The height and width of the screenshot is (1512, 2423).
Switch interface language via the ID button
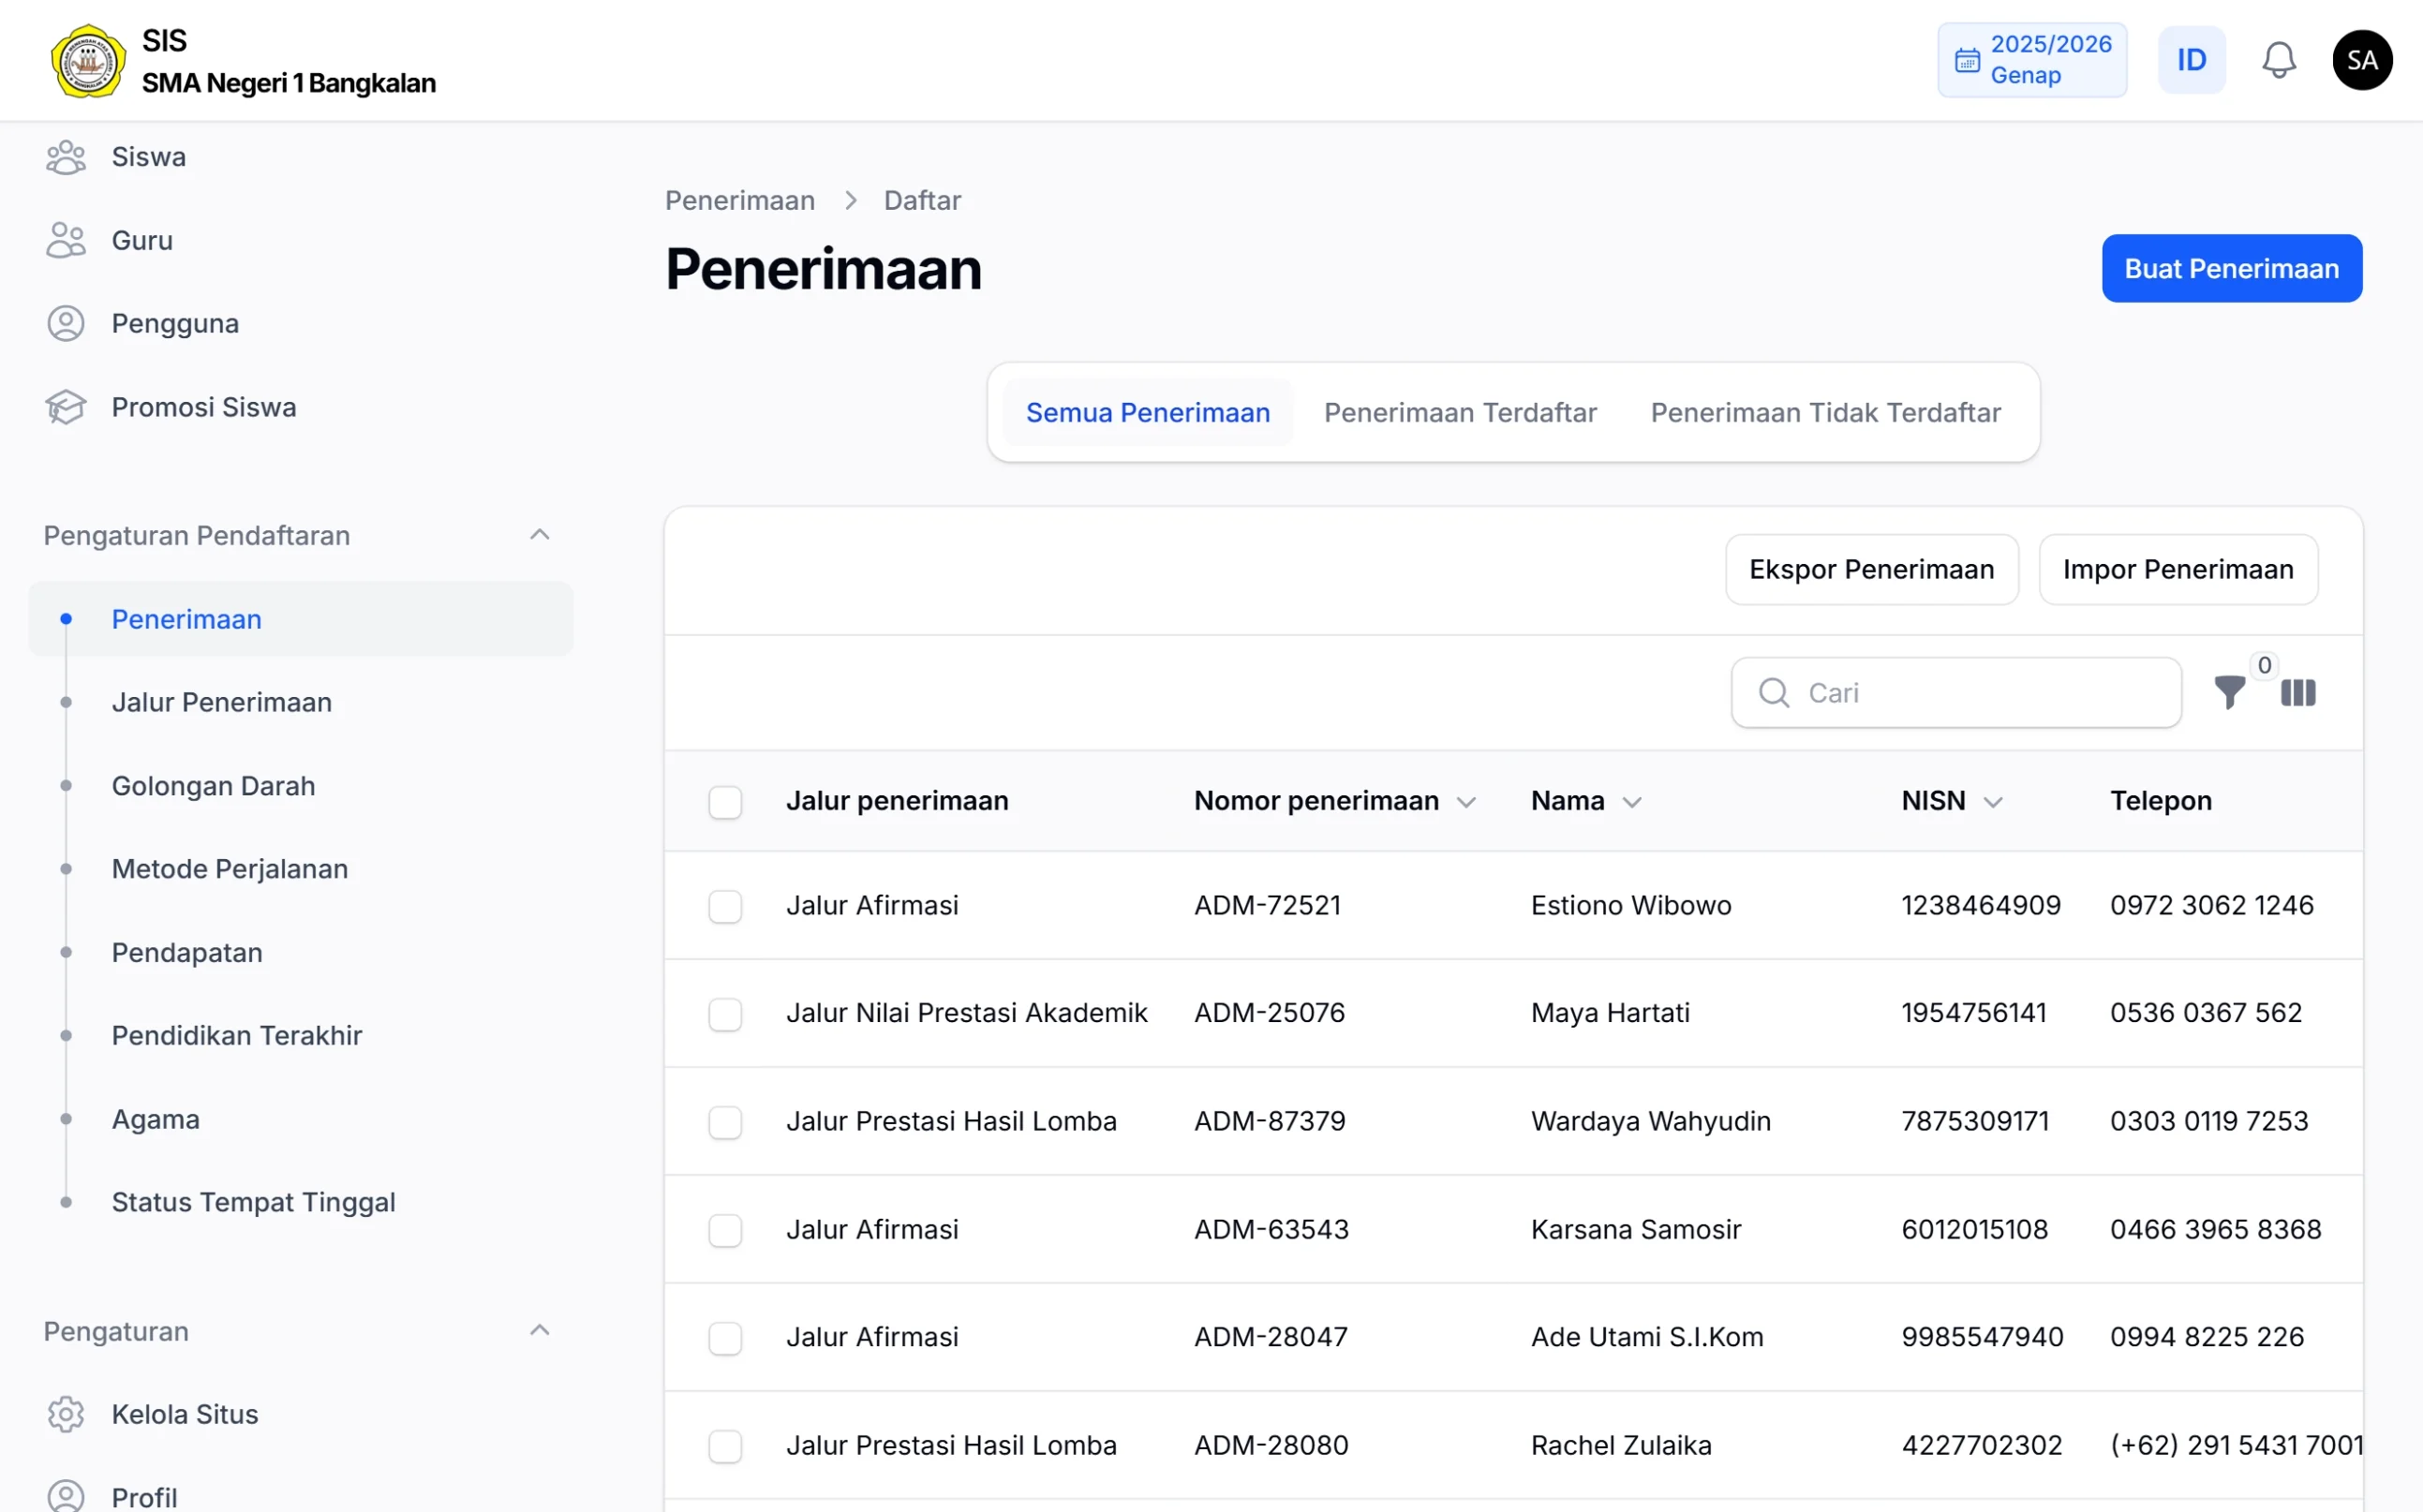coord(2191,59)
